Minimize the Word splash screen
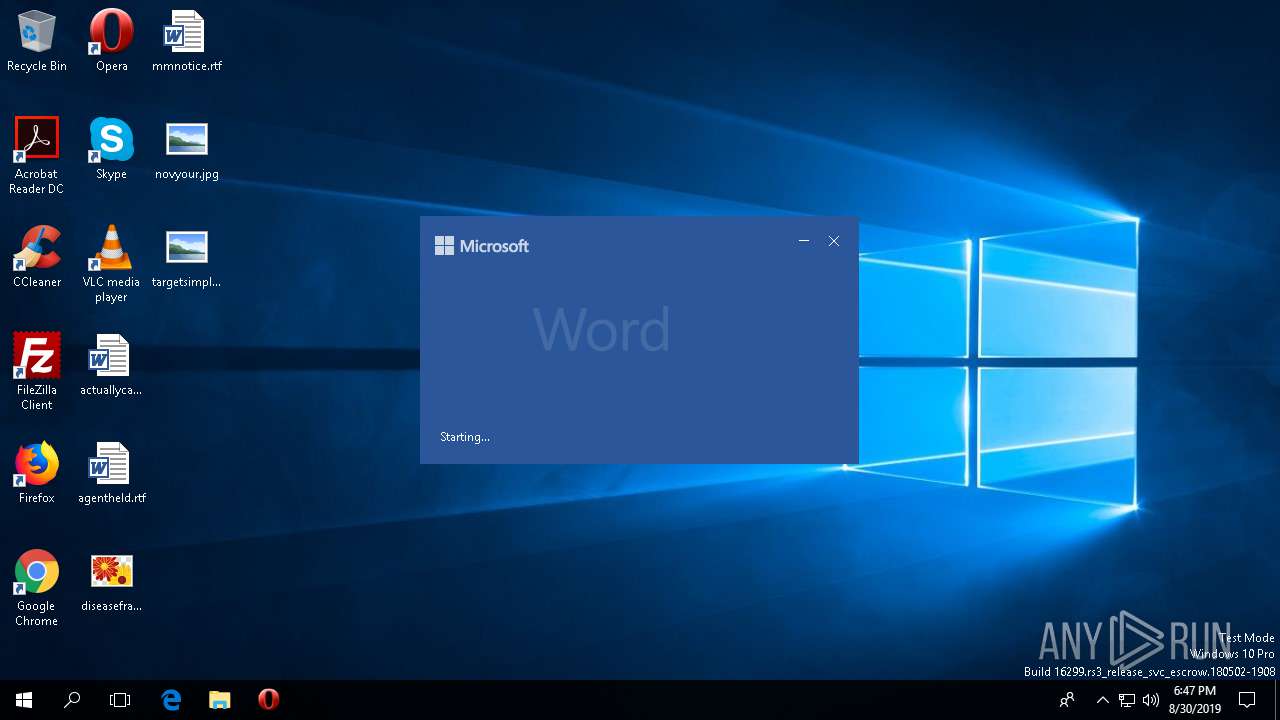 click(804, 241)
